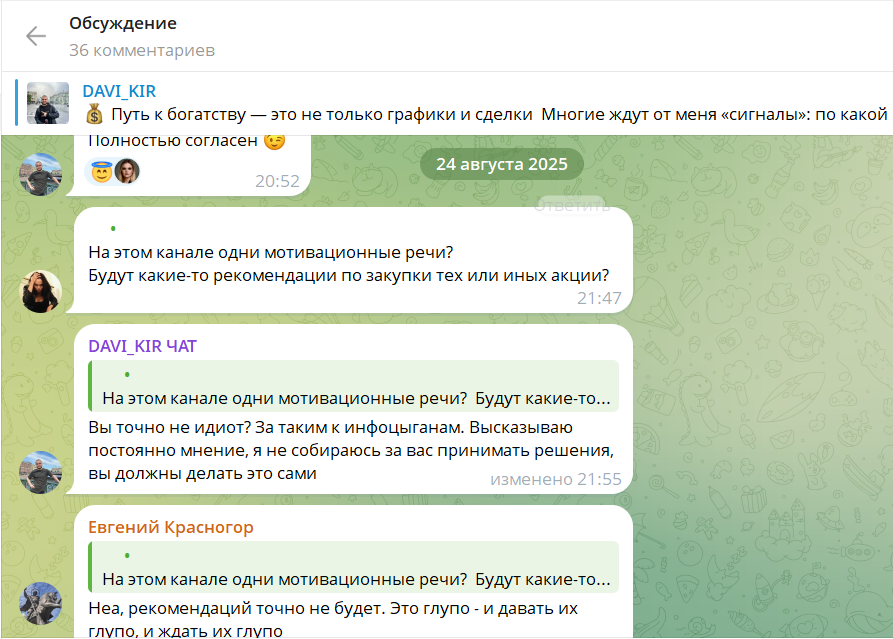Viewport: 893px width, 639px height.
Task: Click the 'изменено 21:55' edited timestamp
Action: click(x=556, y=480)
